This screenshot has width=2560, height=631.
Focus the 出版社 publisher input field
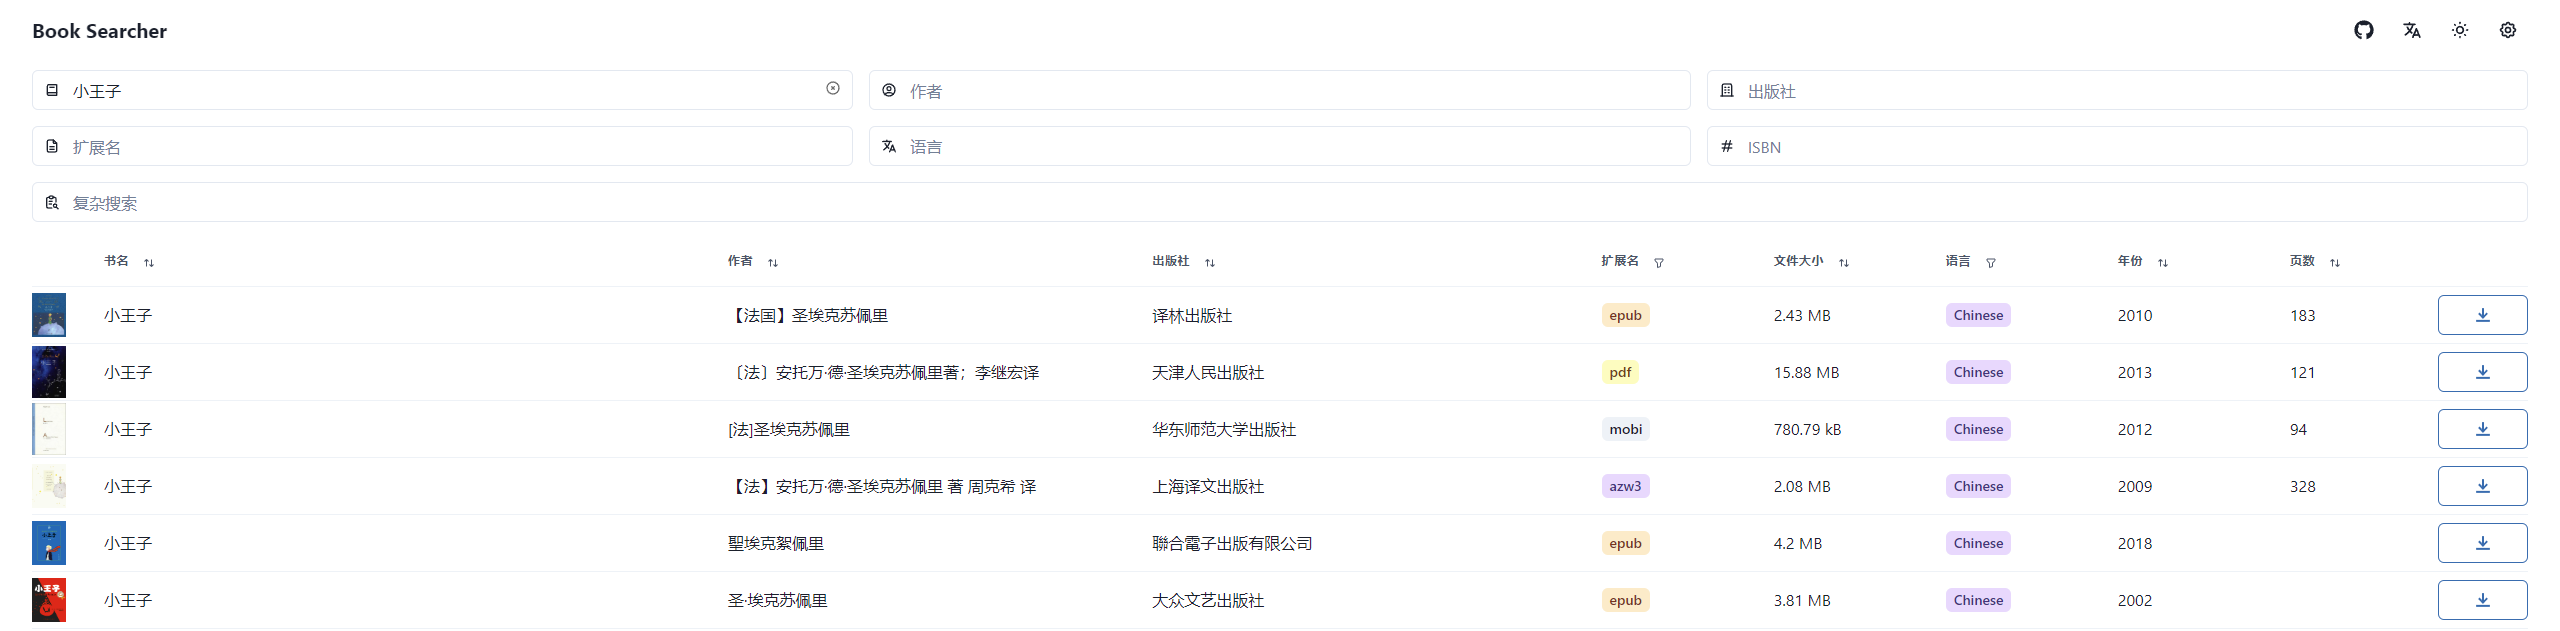pos(2117,90)
